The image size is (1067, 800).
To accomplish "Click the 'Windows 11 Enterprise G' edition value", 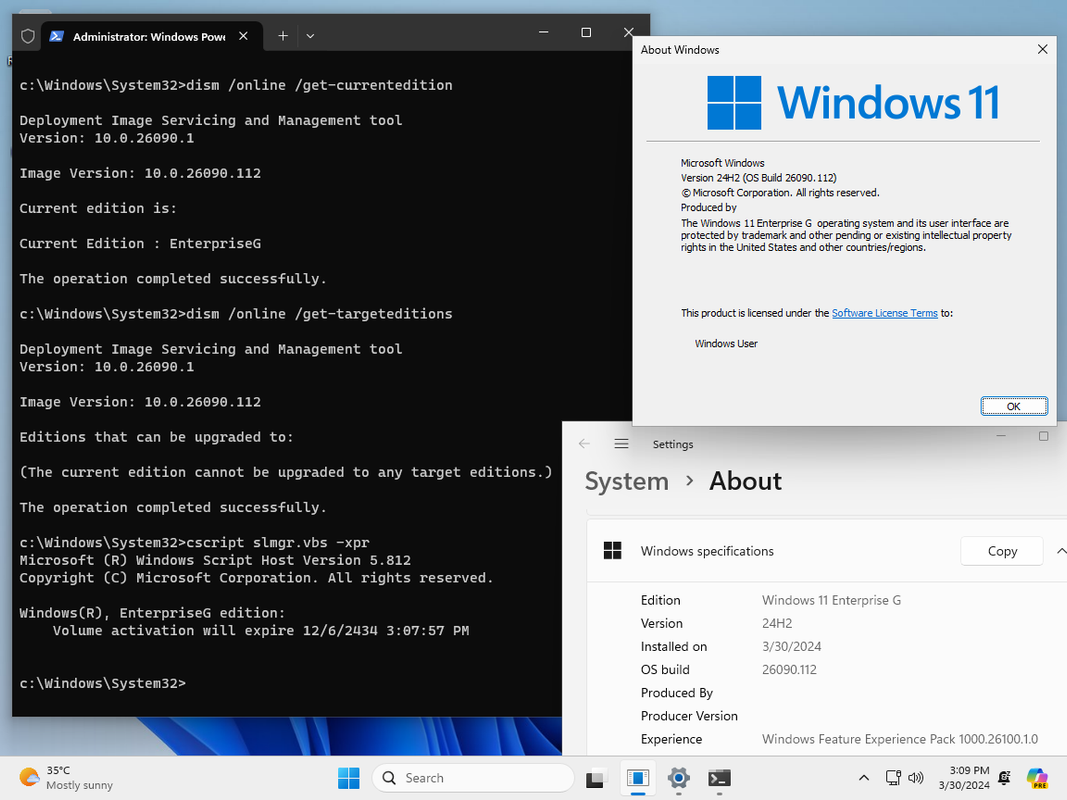I will coord(831,600).
